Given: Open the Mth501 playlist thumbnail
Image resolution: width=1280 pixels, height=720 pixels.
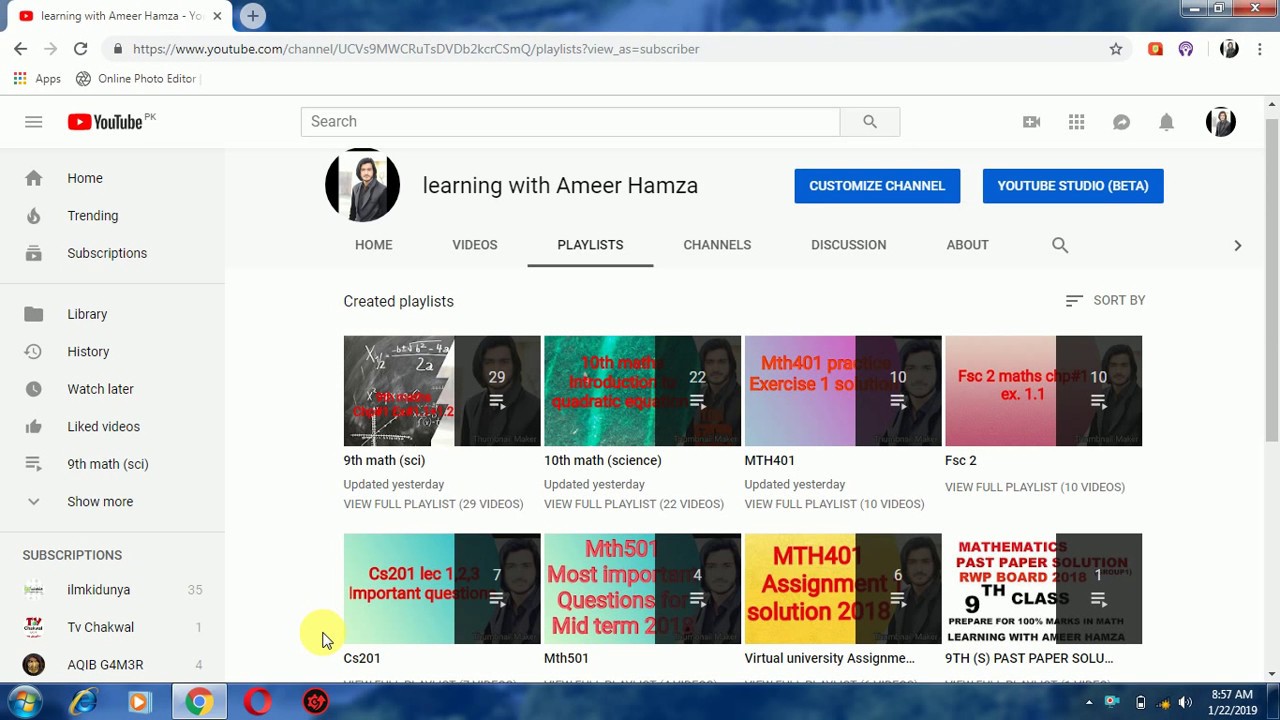Looking at the screenshot, I should pos(642,589).
